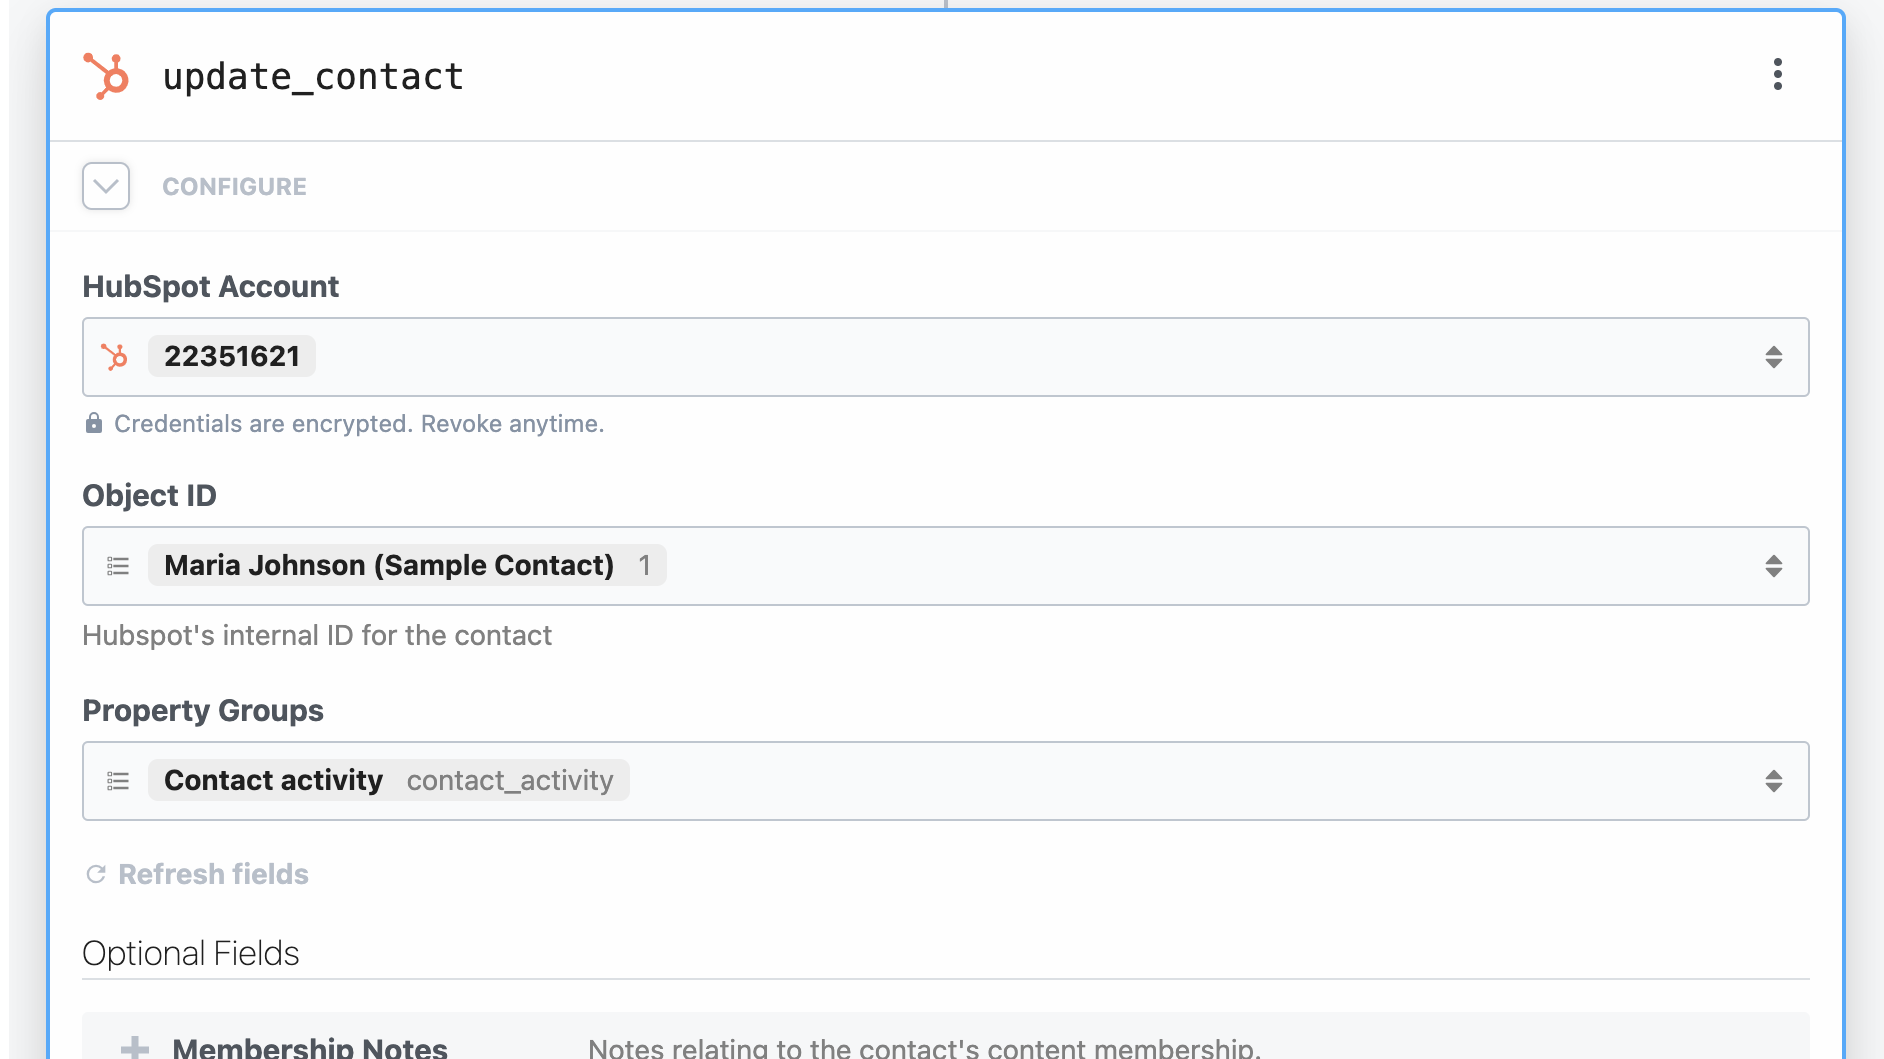Click the list icon in Object ID field
Screen dimensions: 1884x1059
(118, 566)
